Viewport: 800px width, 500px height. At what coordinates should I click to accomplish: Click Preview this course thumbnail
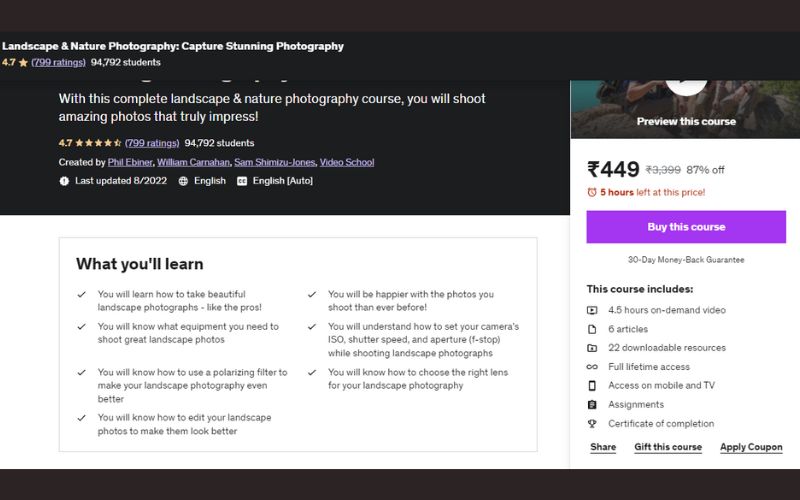click(x=685, y=109)
